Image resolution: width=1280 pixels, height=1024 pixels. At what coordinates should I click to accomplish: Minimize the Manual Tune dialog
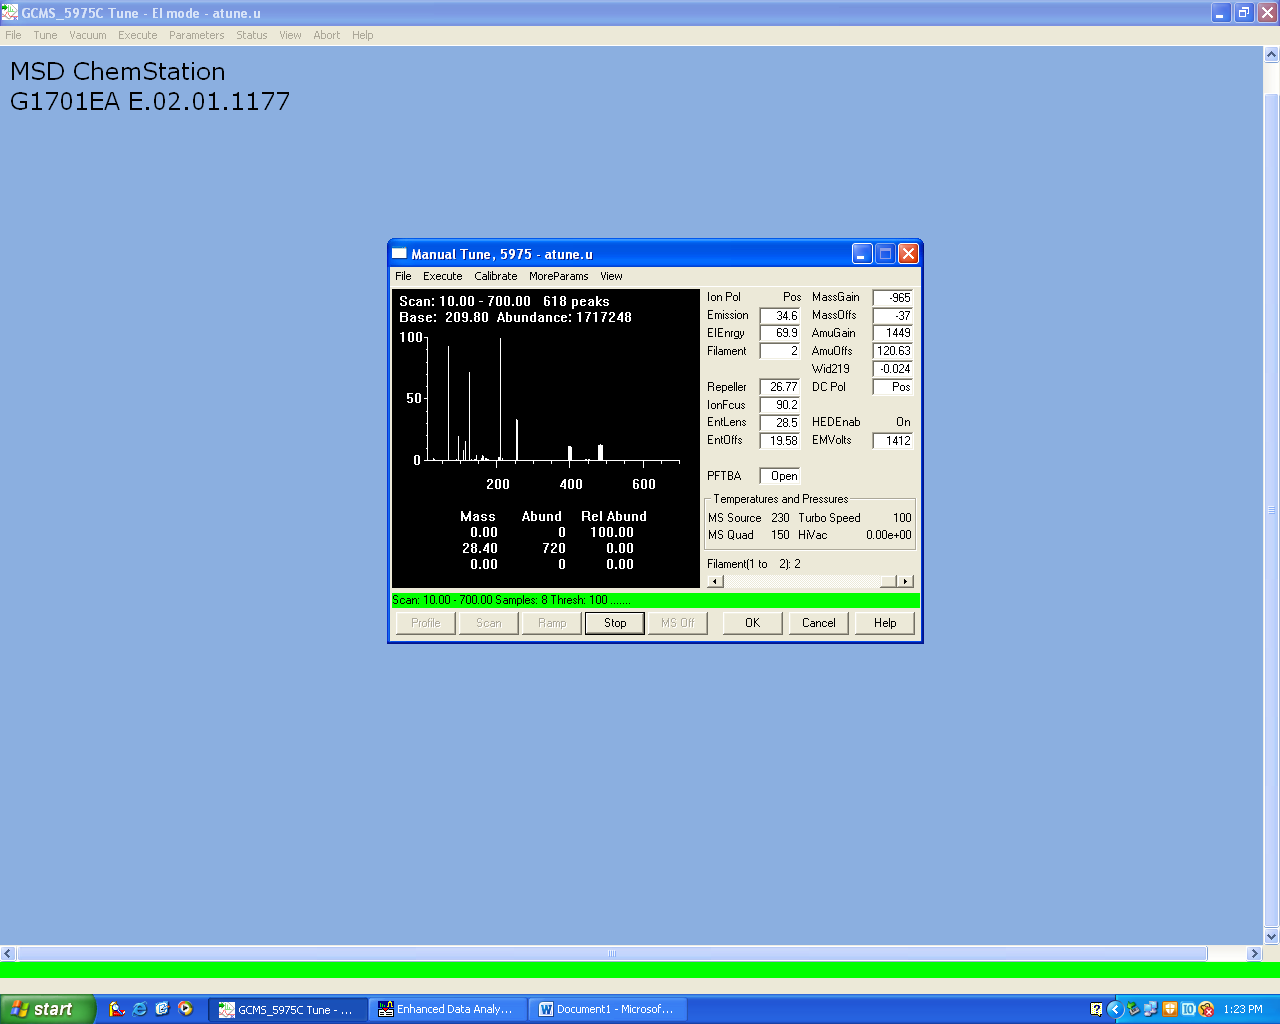tap(862, 254)
